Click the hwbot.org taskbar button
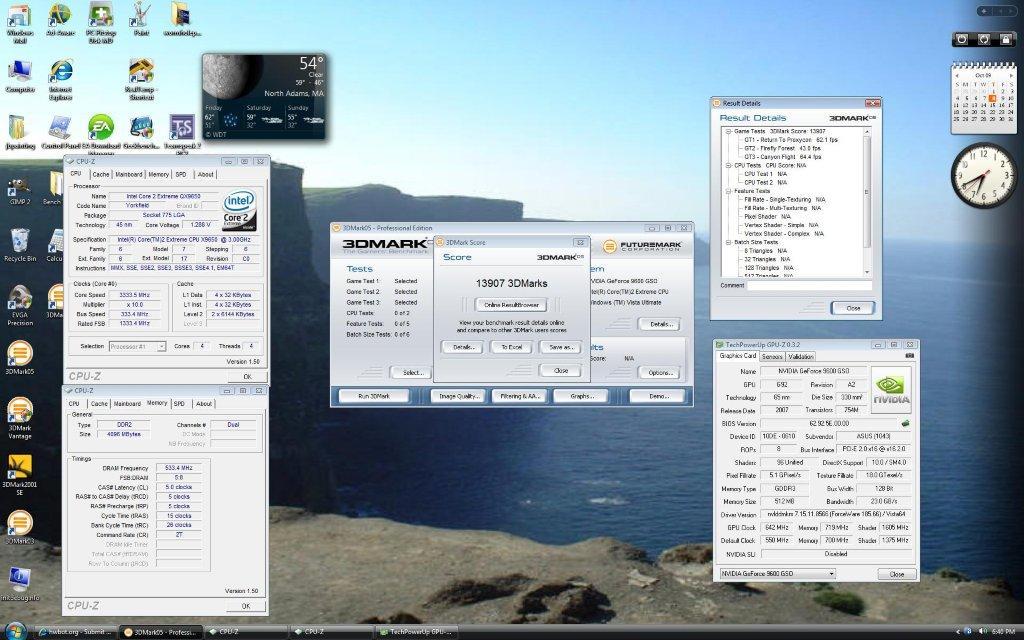This screenshot has height=640, width=1024. 76,632
